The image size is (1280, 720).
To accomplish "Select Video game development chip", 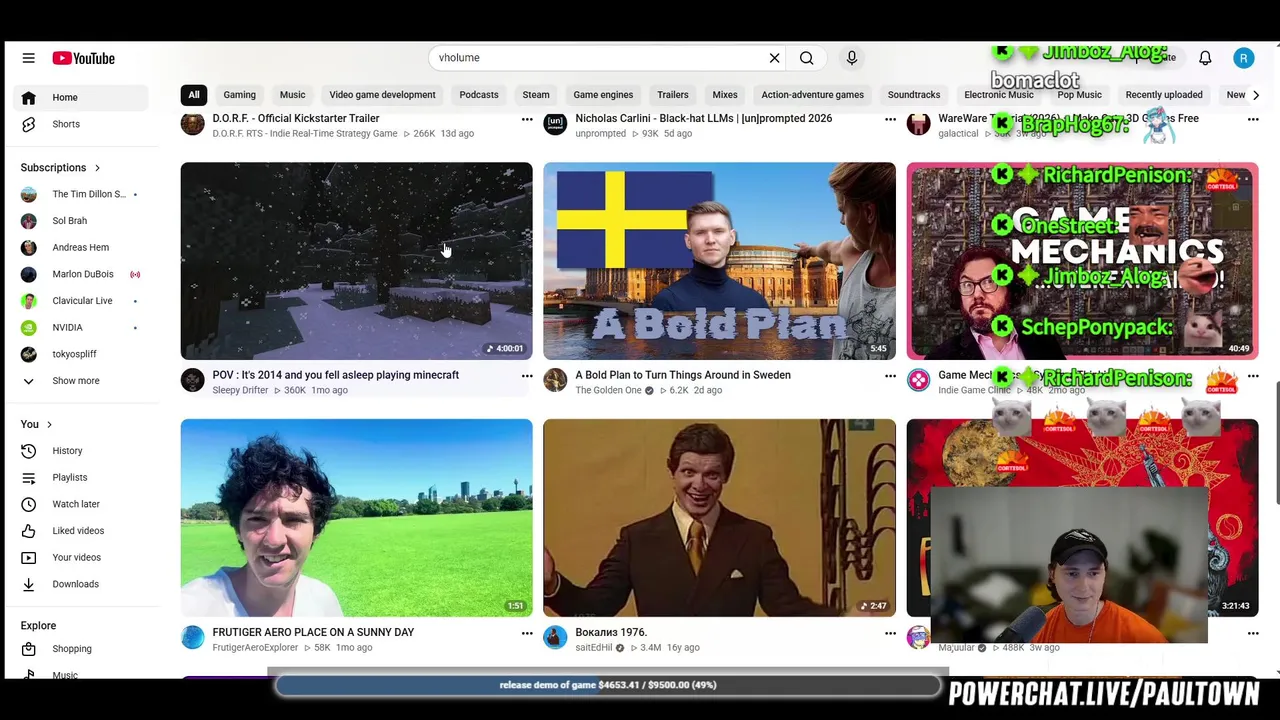I will point(382,95).
